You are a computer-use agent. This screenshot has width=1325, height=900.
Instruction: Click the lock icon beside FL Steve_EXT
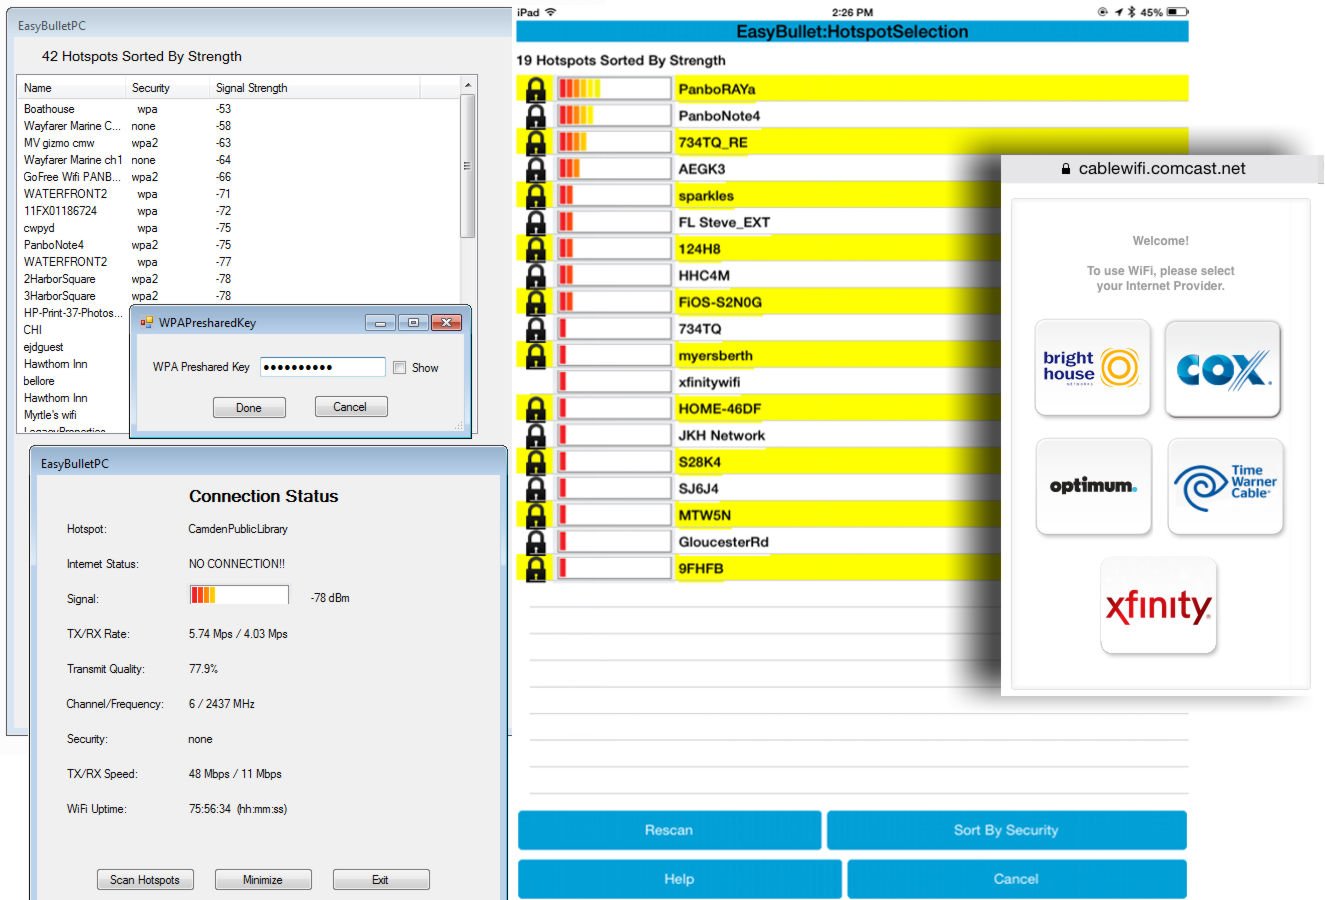click(536, 222)
